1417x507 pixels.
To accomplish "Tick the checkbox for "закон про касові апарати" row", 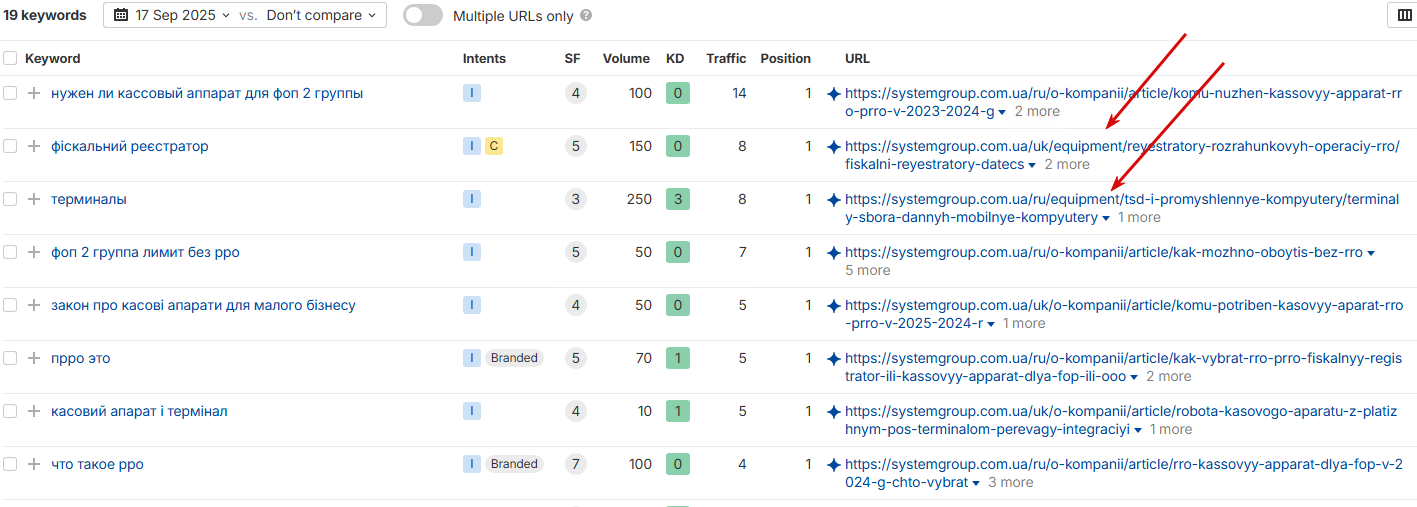I will pos(10,305).
